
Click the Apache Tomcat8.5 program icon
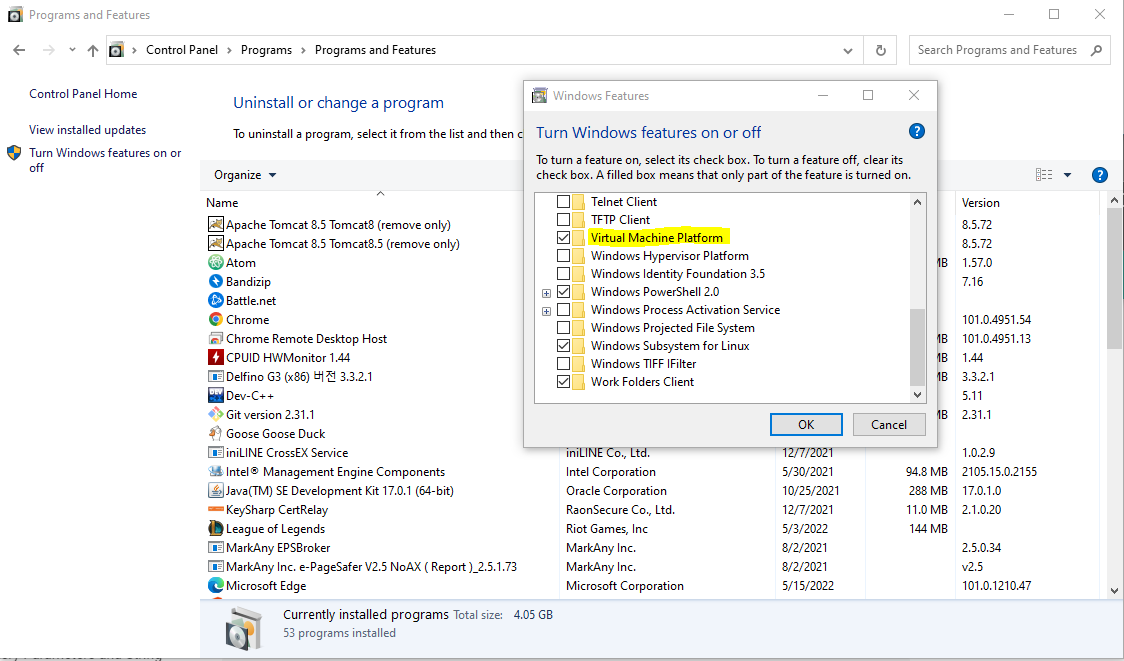click(215, 244)
